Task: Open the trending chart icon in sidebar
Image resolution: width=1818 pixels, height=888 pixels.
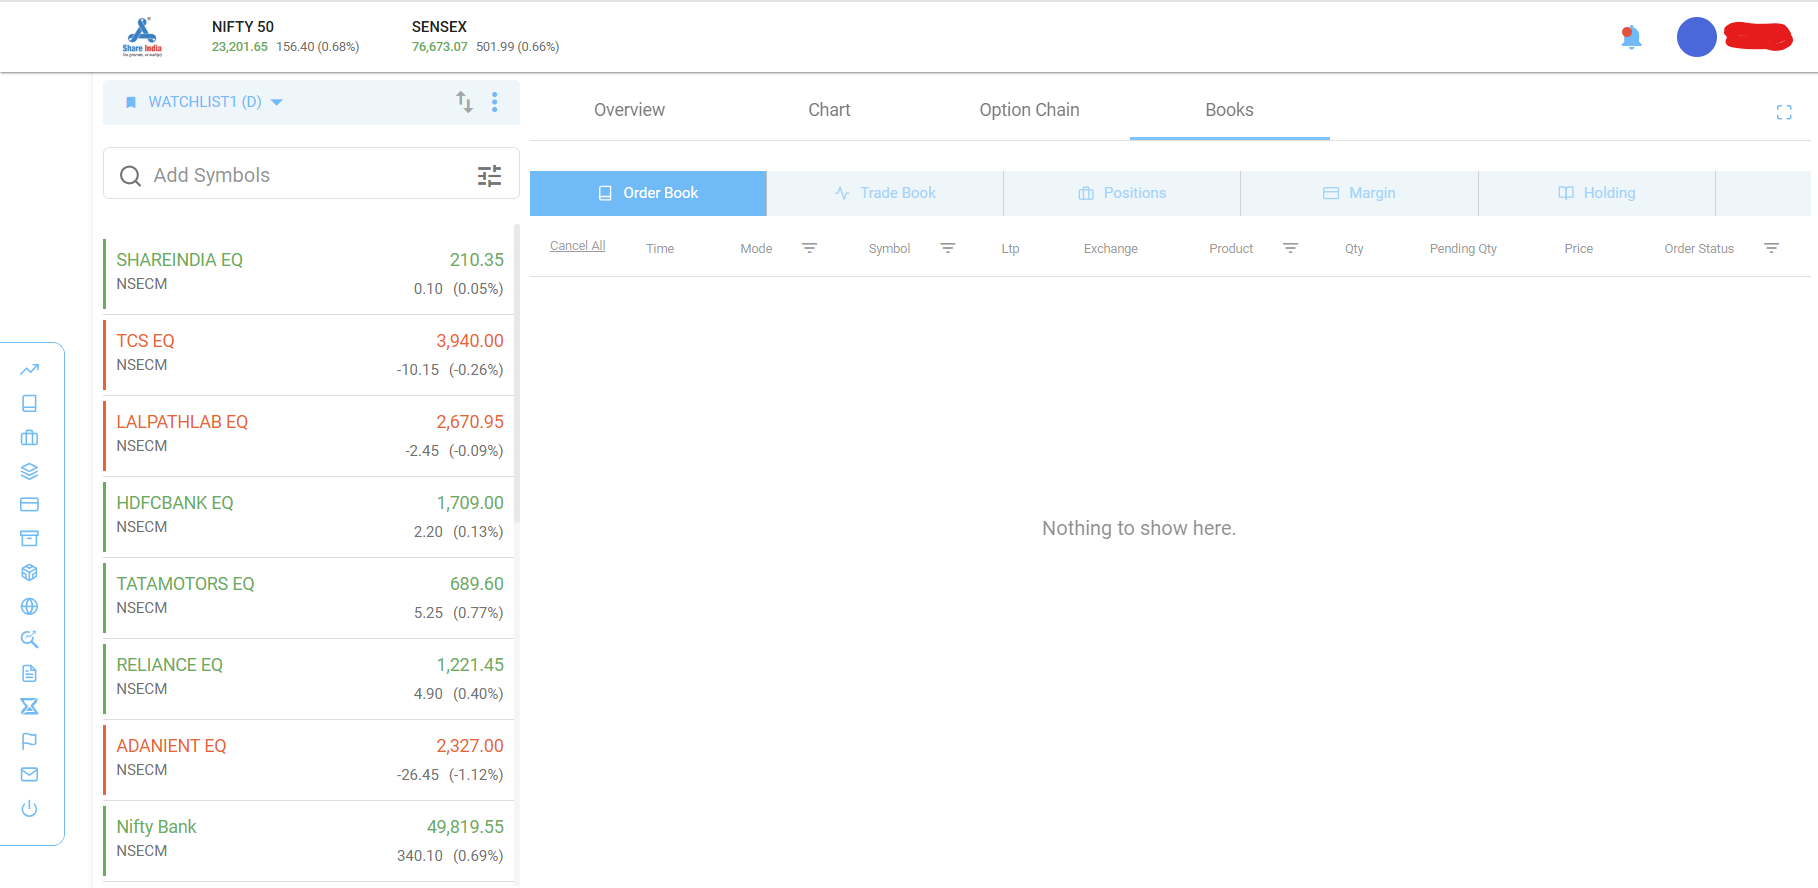Action: point(29,369)
